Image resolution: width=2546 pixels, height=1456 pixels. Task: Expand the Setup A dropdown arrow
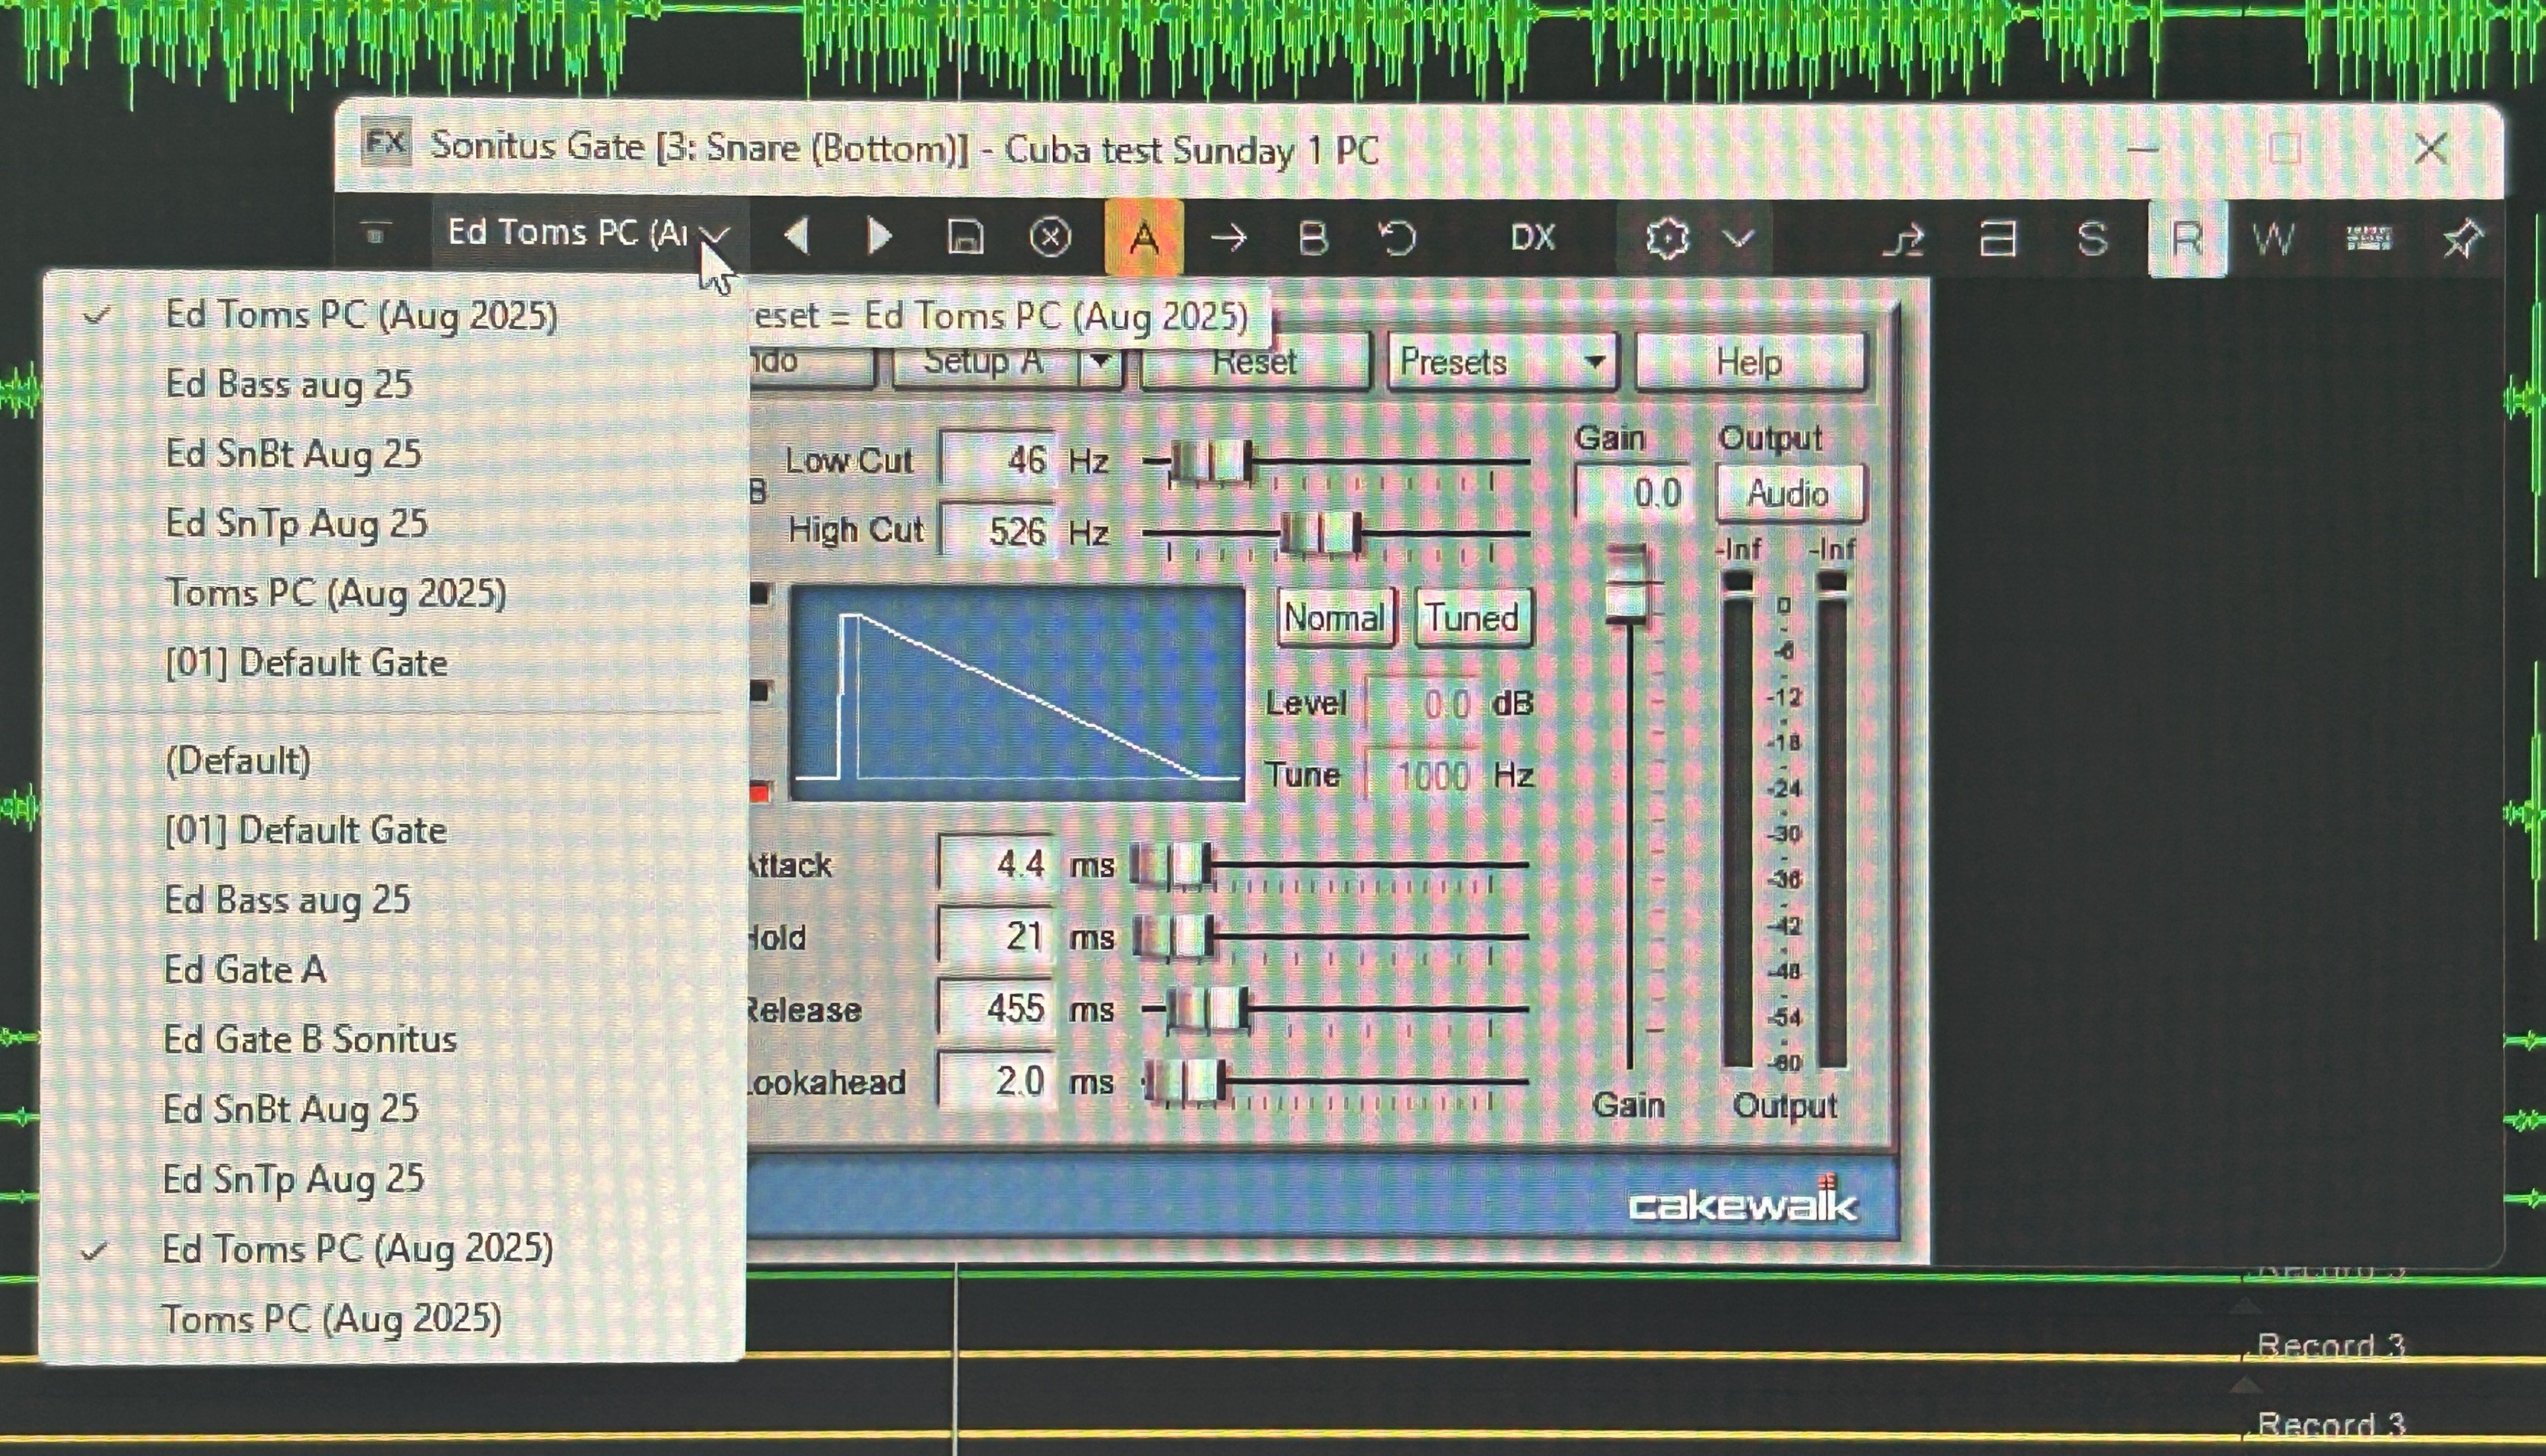click(1100, 361)
